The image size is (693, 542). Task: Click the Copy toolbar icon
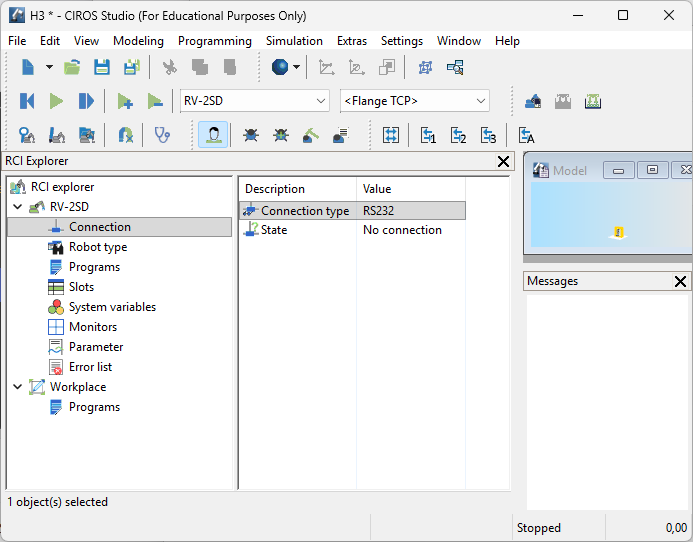[x=200, y=67]
